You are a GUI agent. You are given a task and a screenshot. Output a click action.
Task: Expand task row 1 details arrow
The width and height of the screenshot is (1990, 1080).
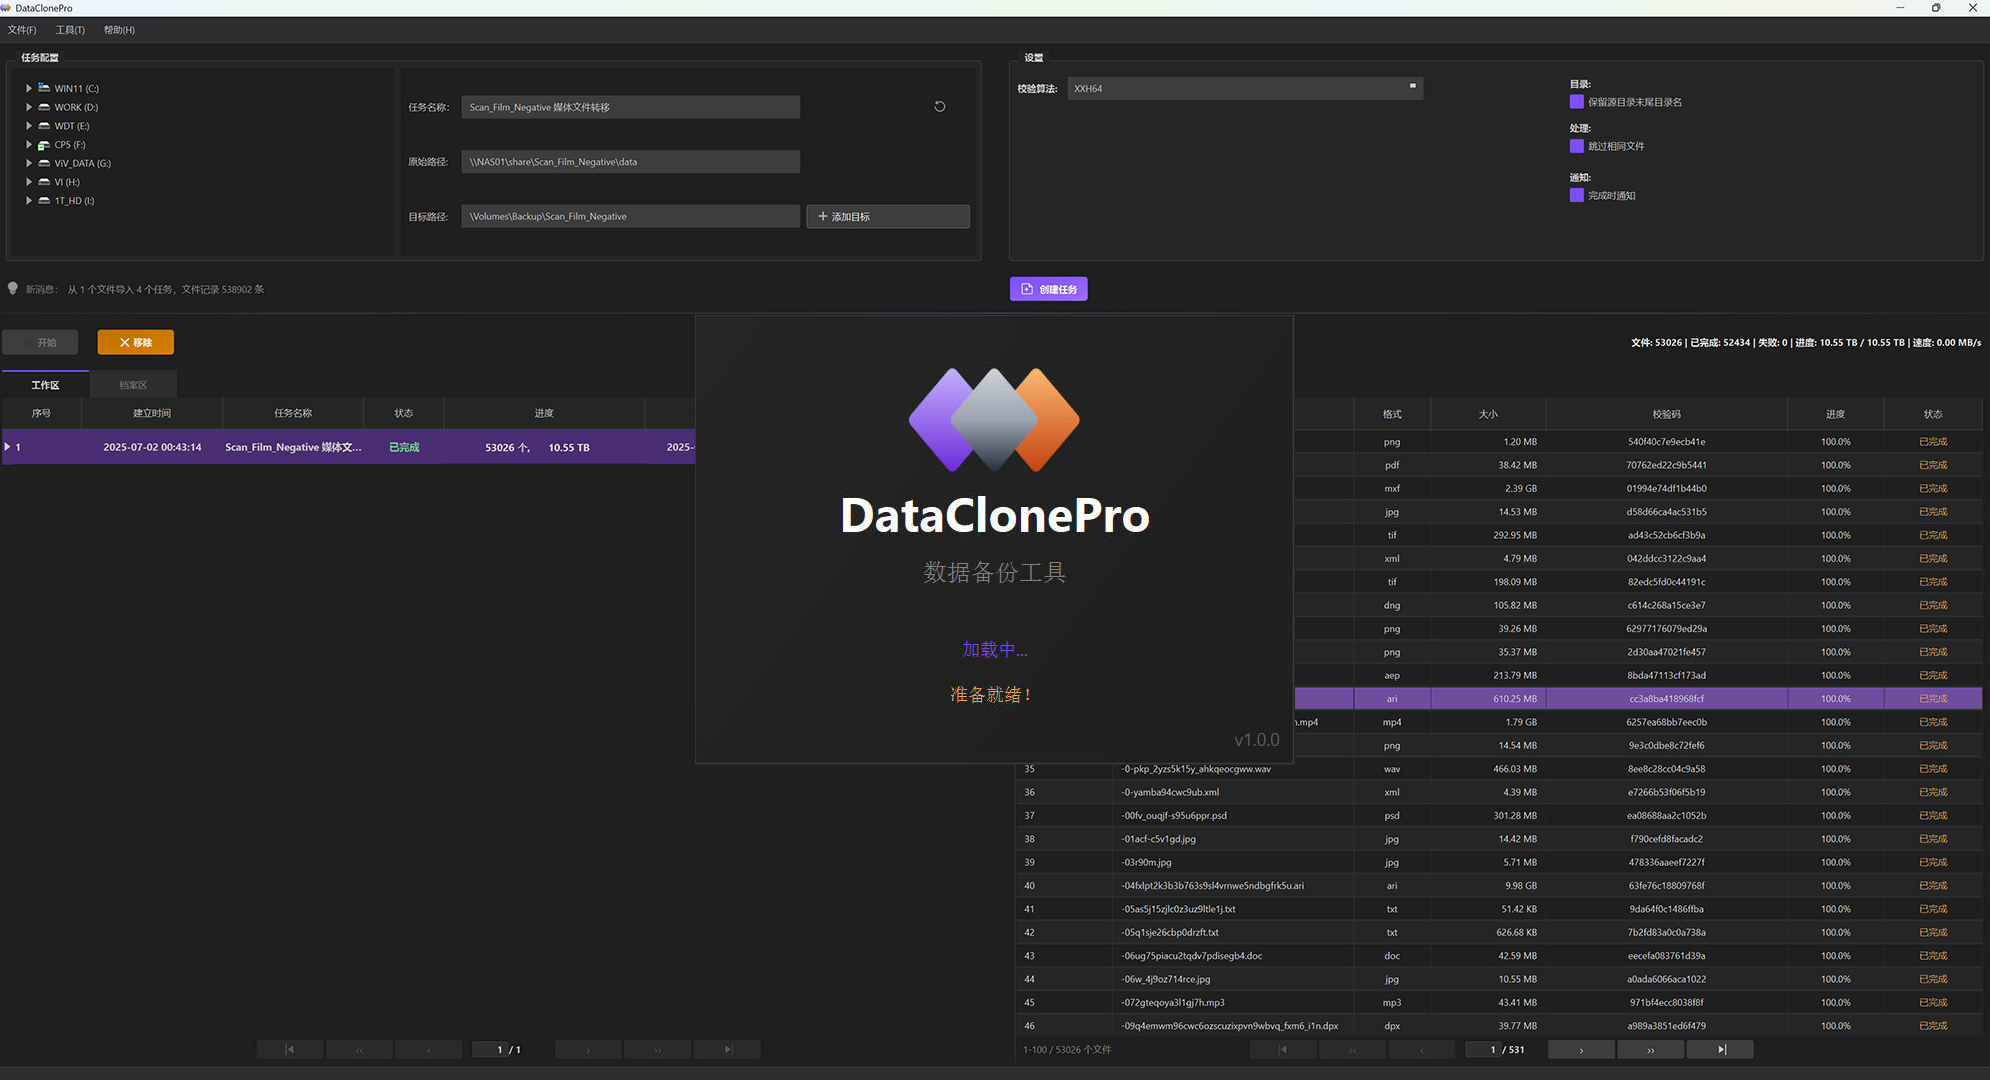[7, 447]
